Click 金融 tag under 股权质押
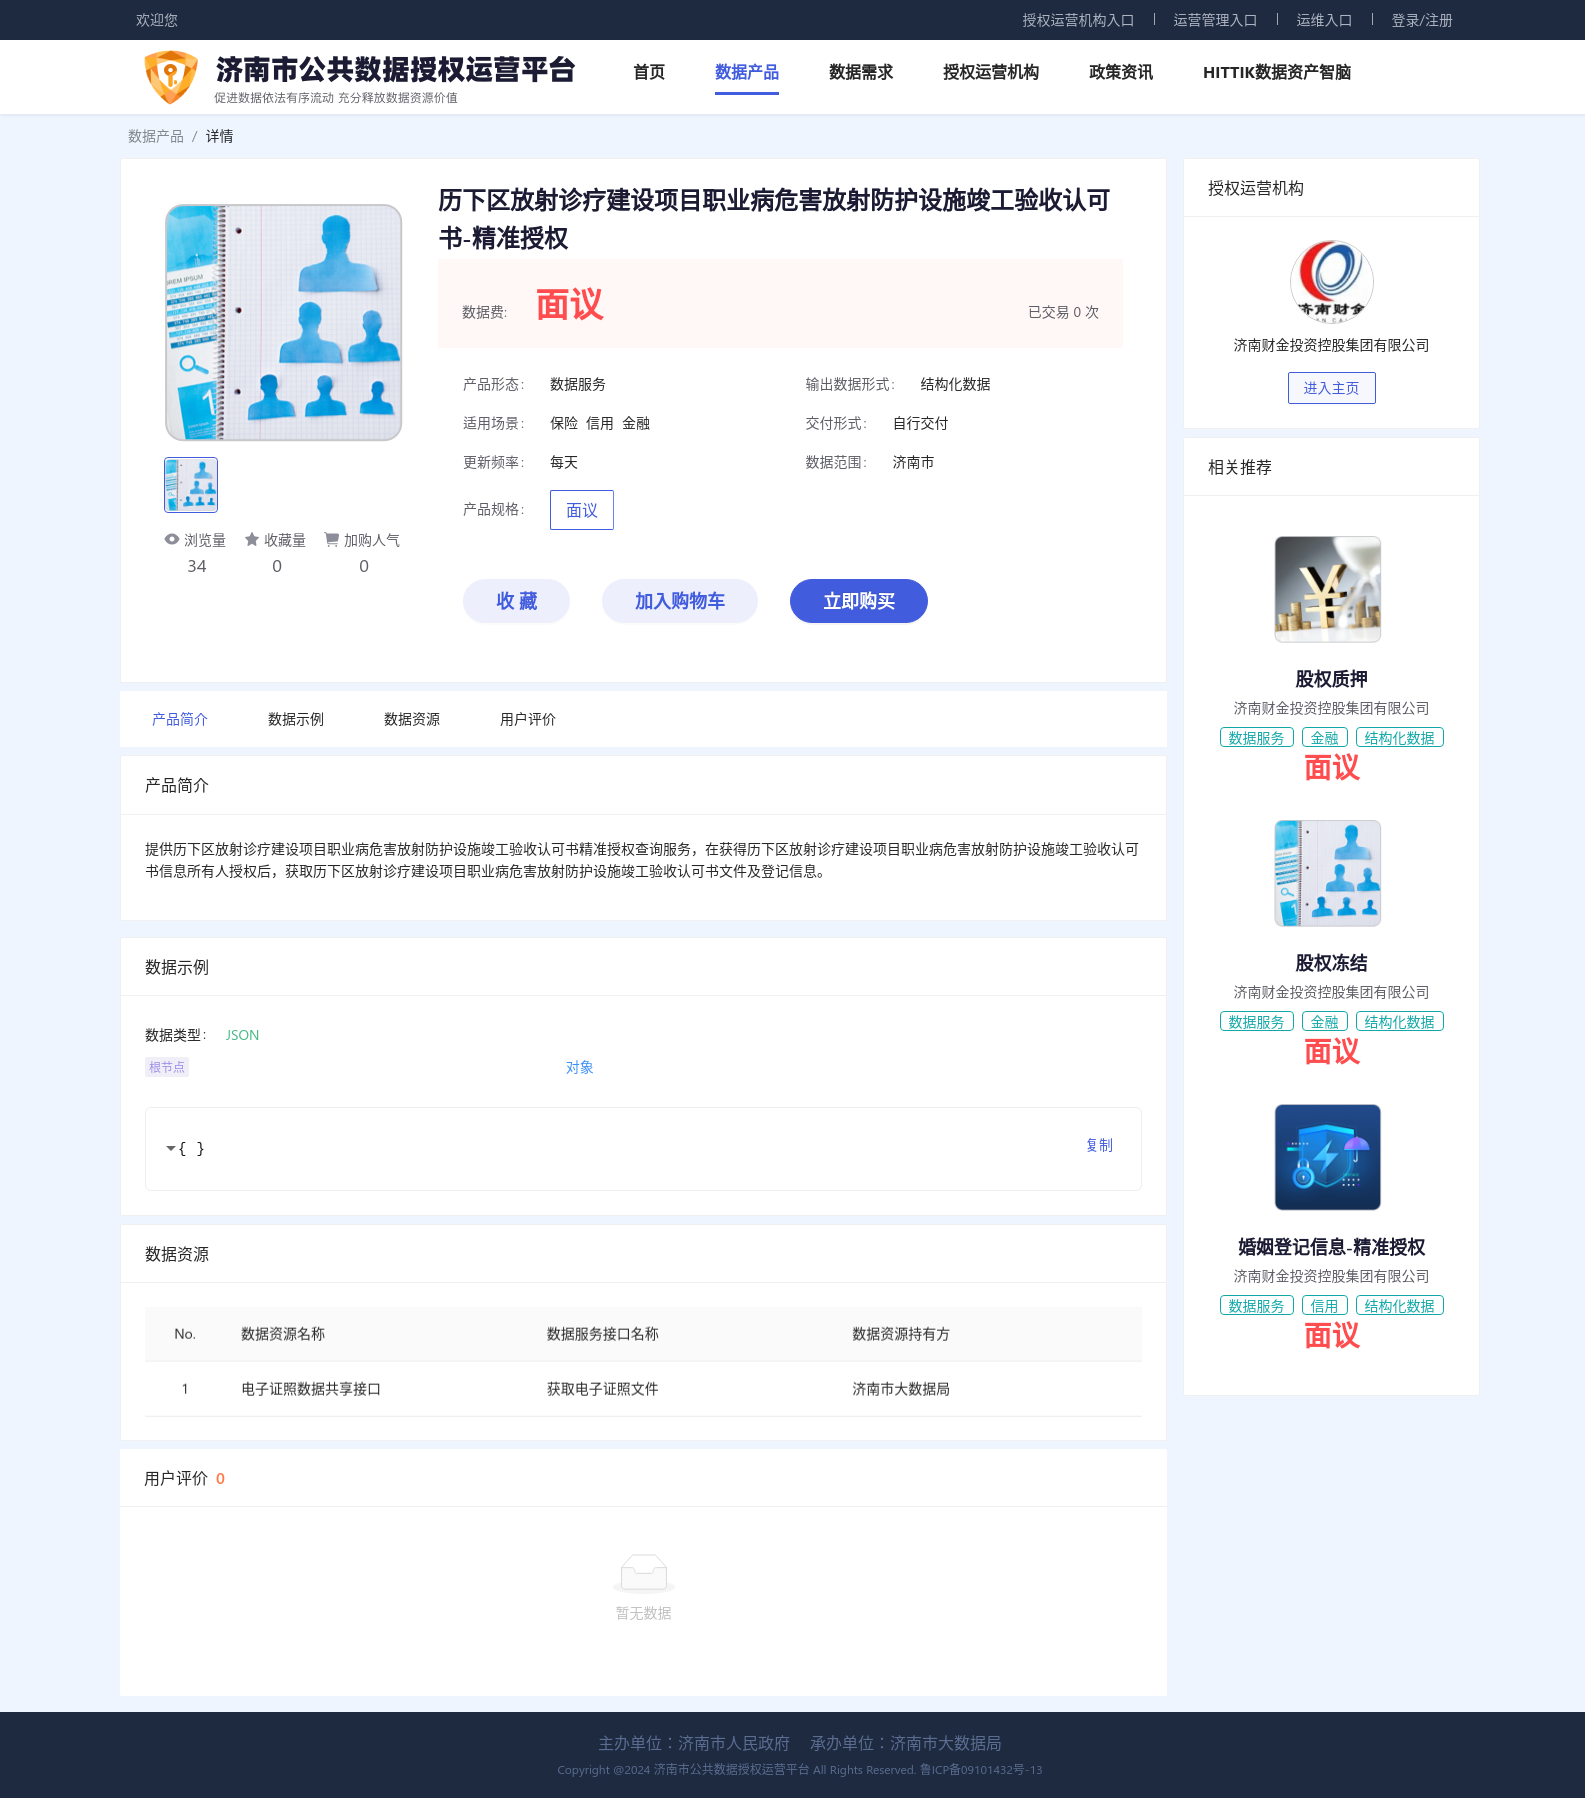The image size is (1585, 1798). (x=1325, y=737)
